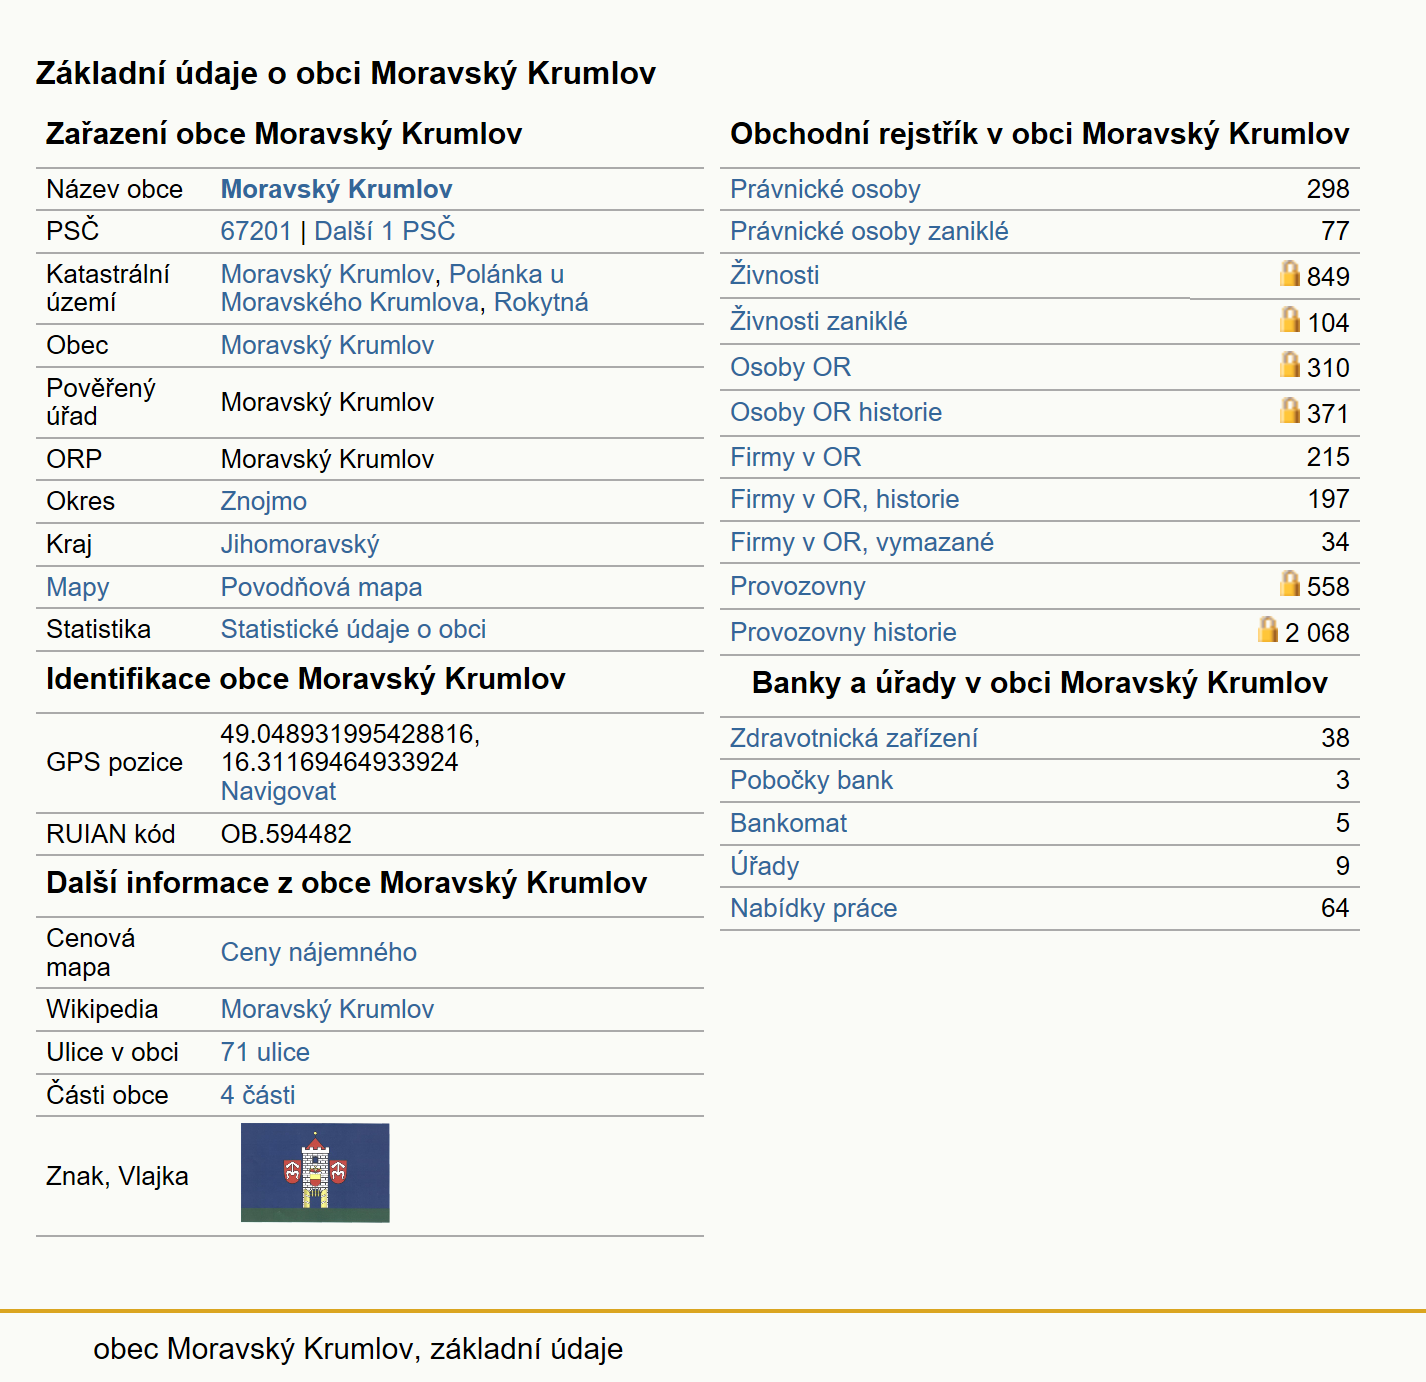Click lock icon in Osoby OR row

[x=1290, y=365]
